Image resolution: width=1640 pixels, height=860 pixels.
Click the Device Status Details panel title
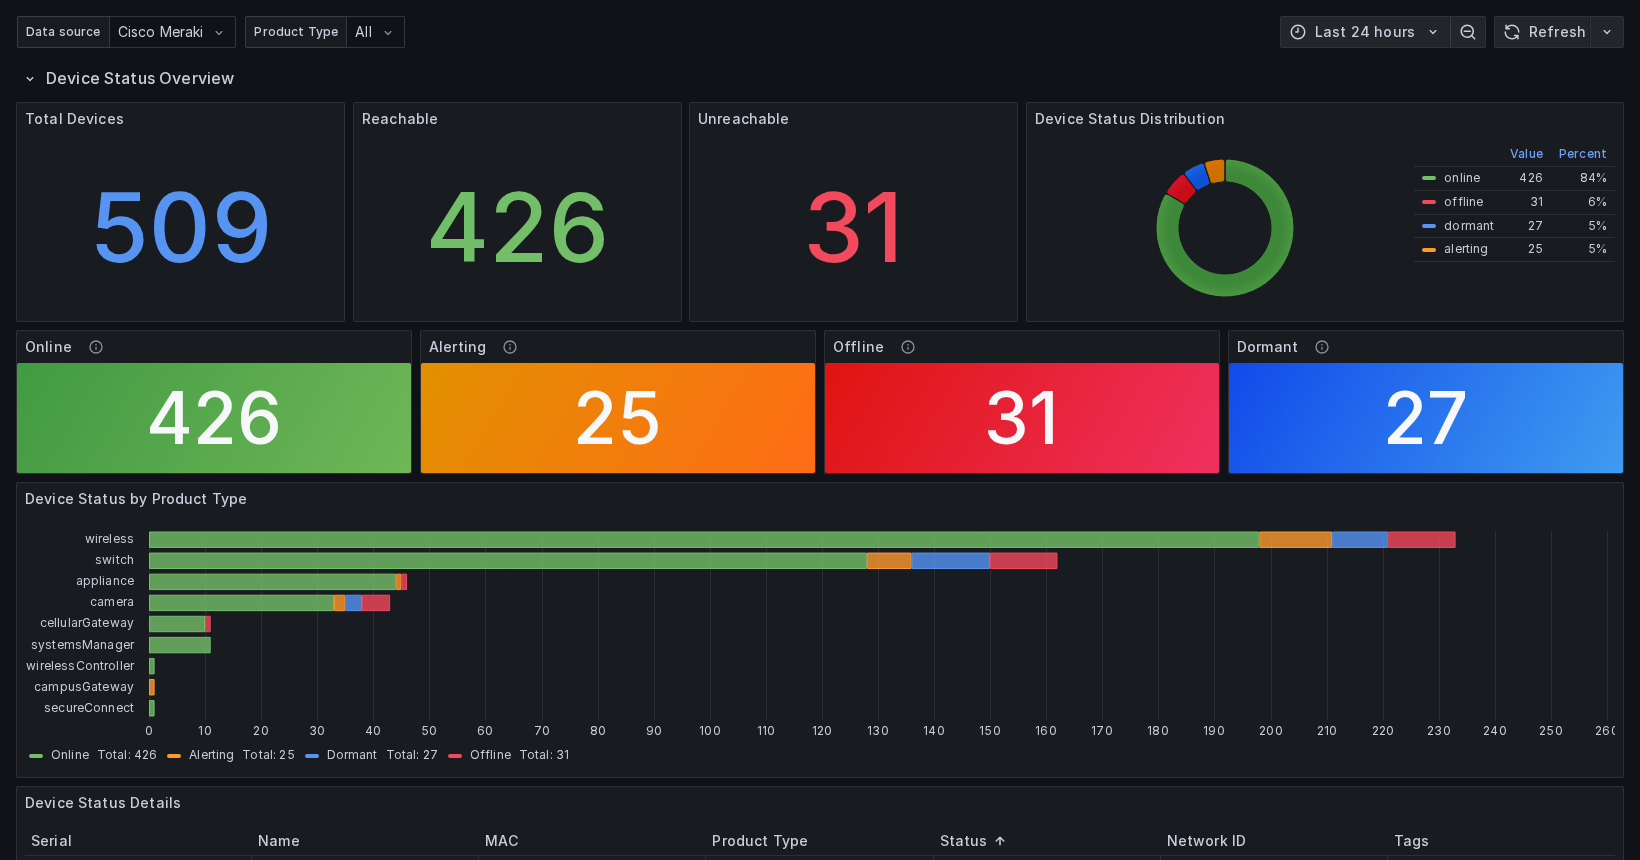[x=103, y=803]
